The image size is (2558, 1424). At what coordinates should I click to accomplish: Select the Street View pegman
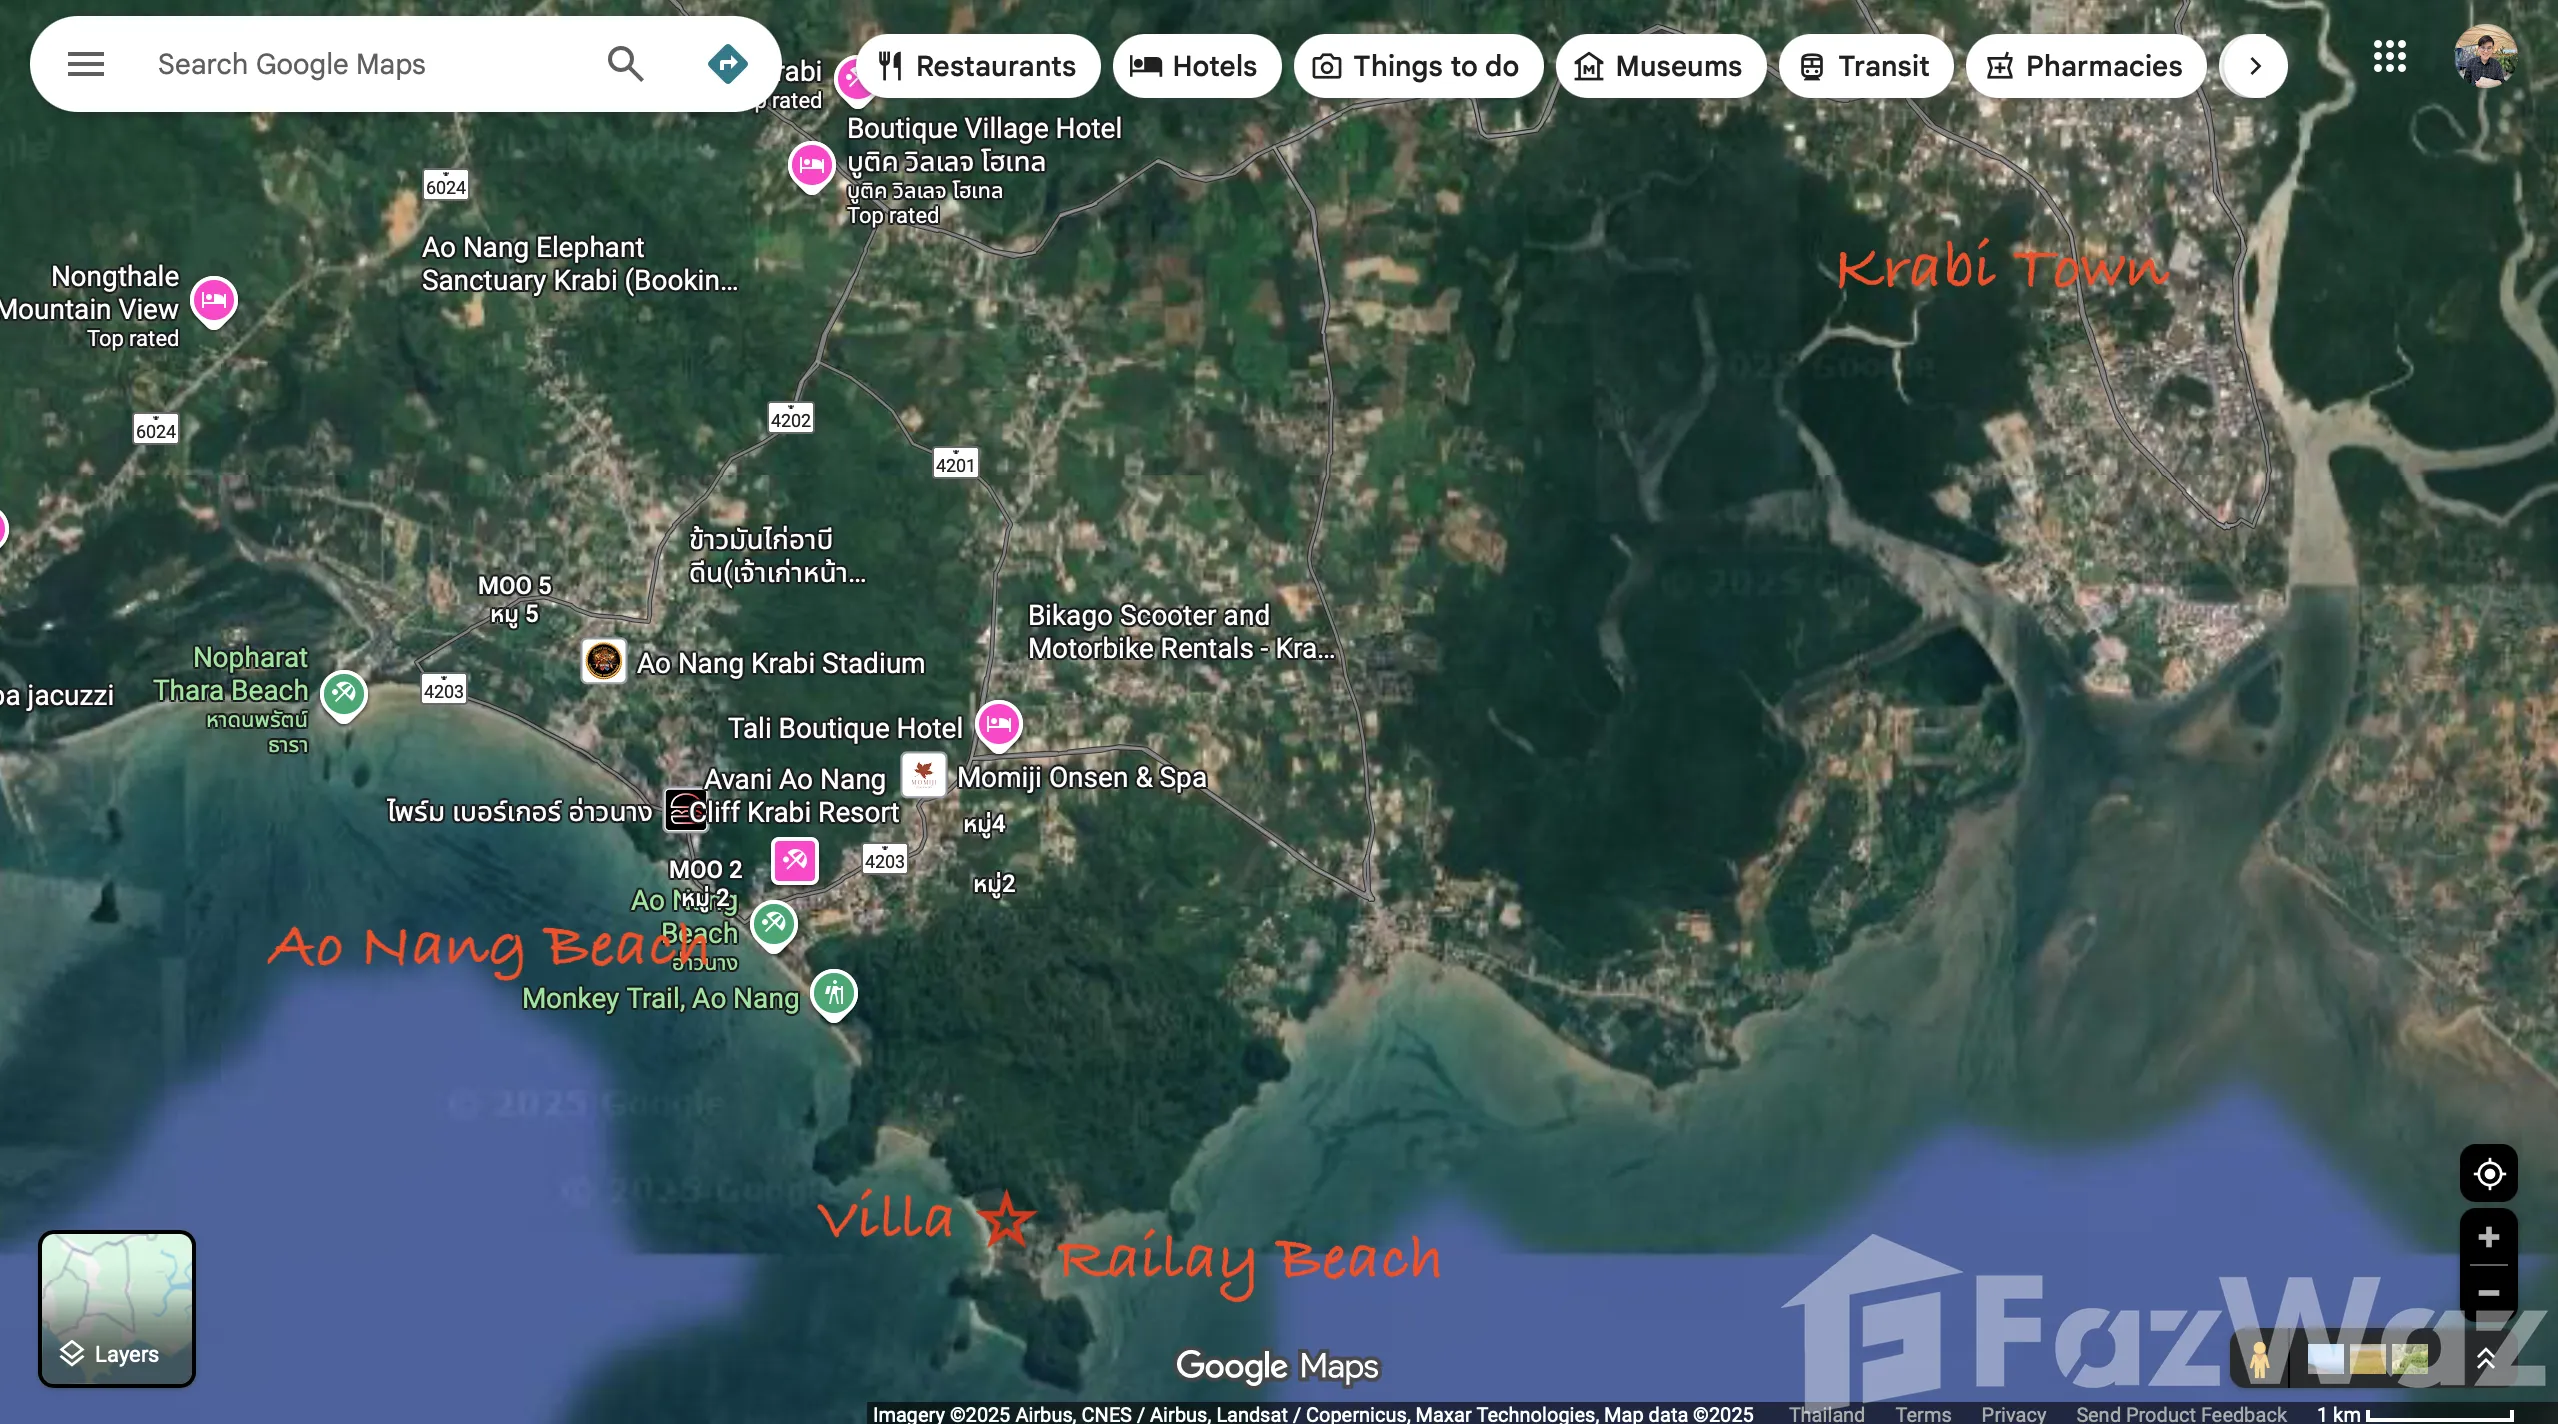tap(2259, 1360)
